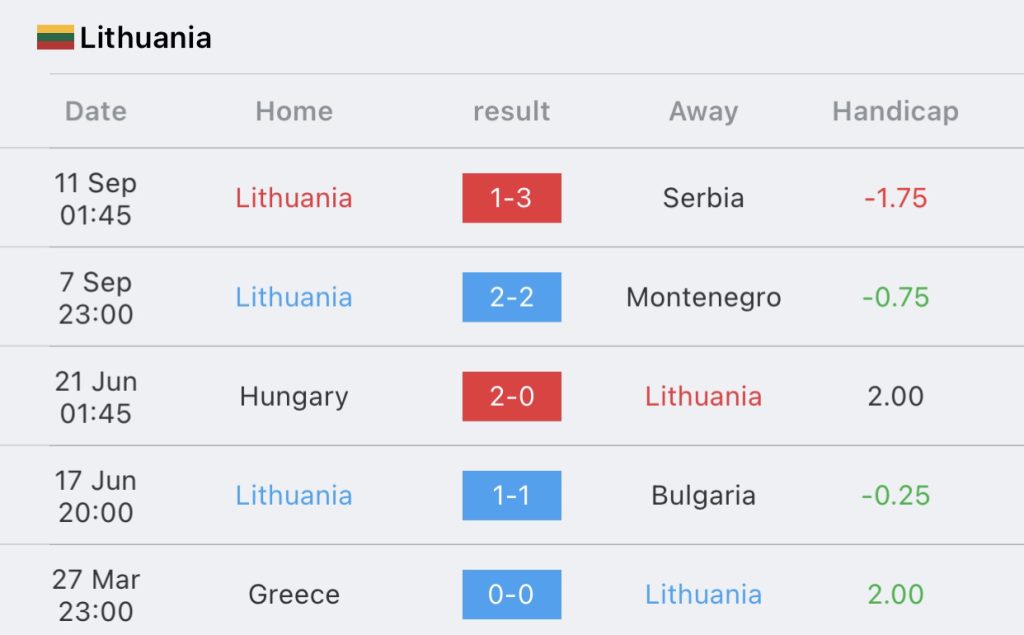1024x635 pixels.
Task: Open the 1-1 result against Bulgaria
Action: tap(511, 495)
